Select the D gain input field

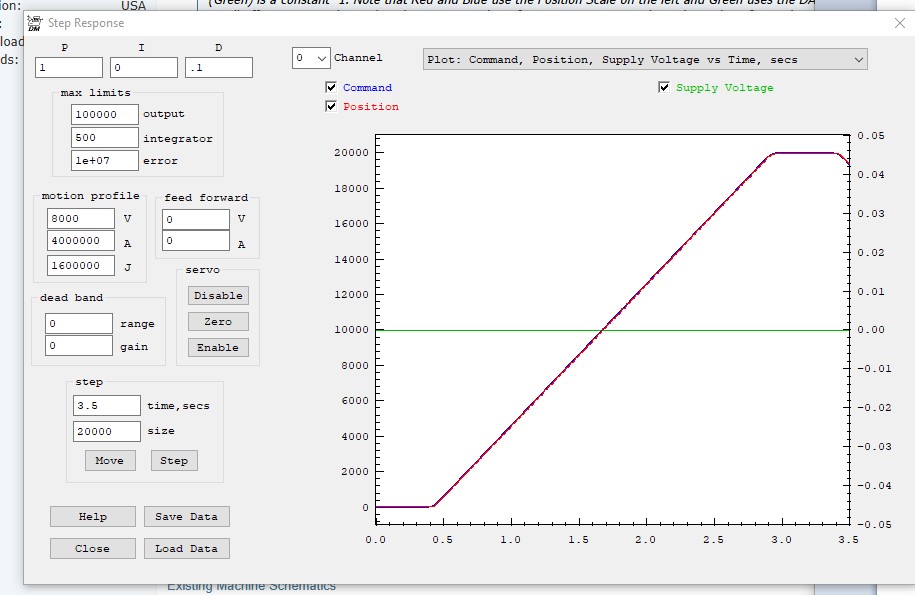pos(218,68)
